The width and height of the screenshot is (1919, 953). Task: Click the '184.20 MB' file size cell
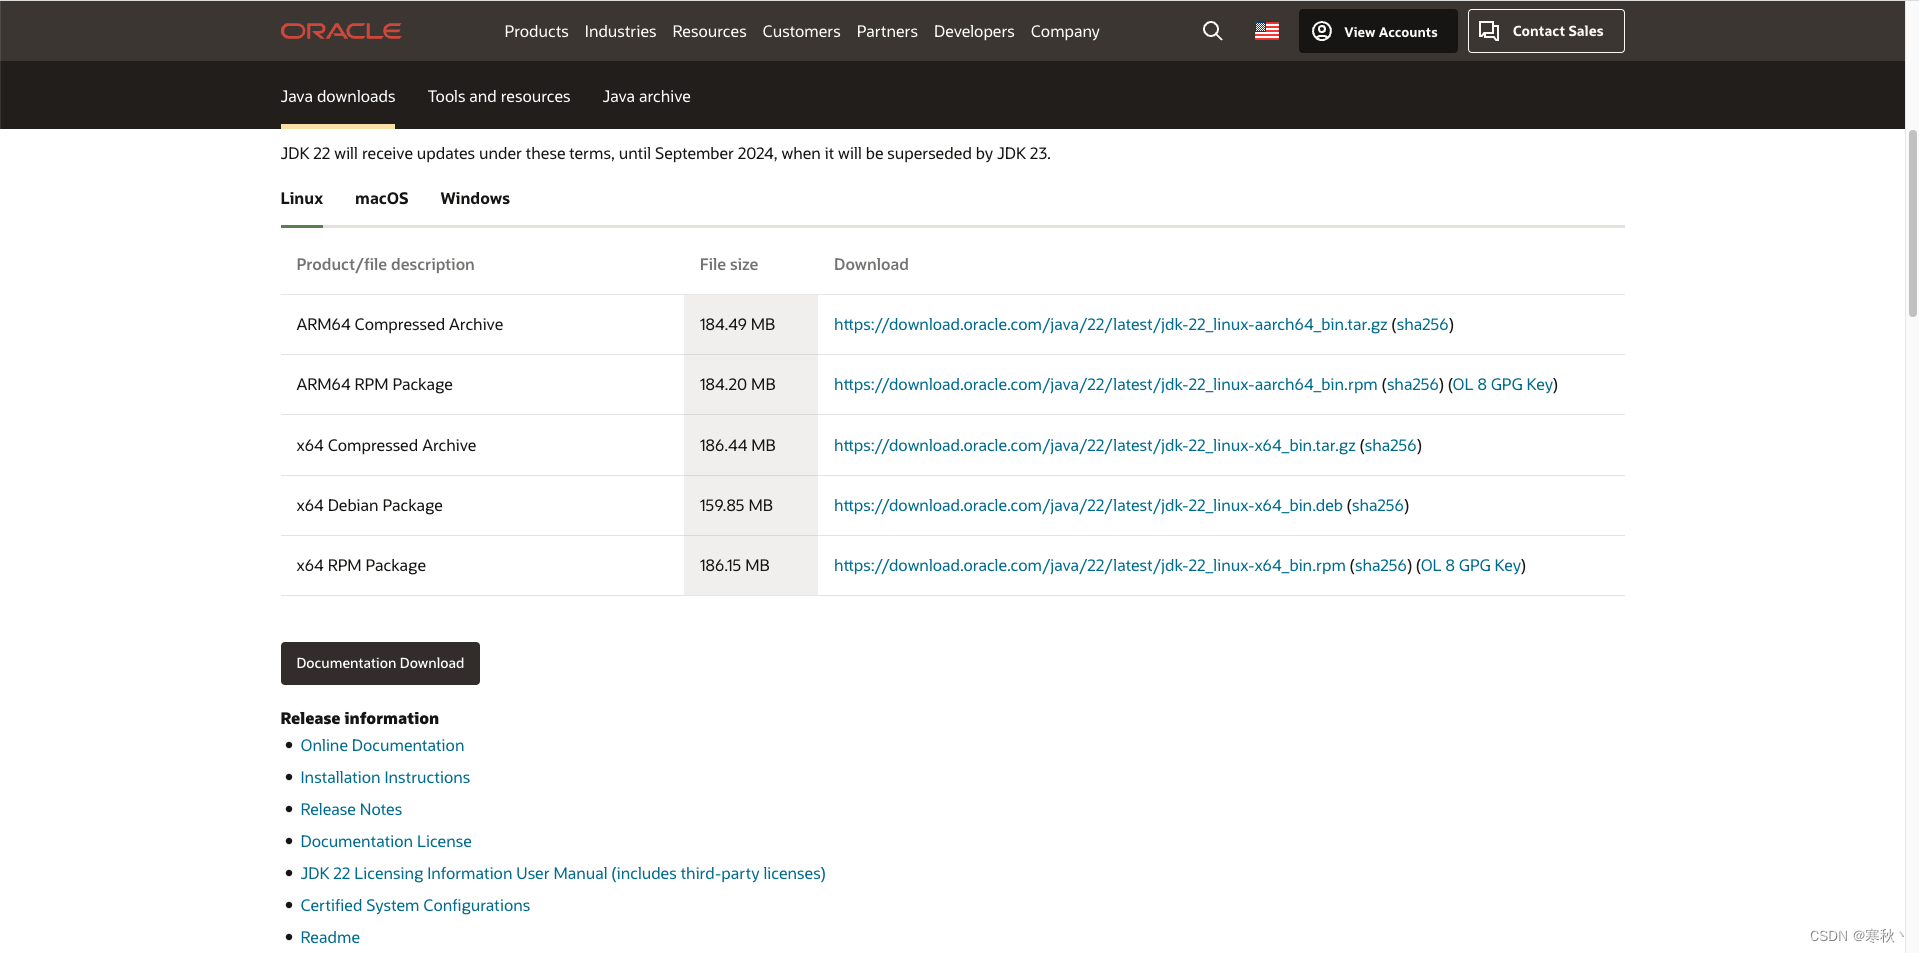point(751,384)
